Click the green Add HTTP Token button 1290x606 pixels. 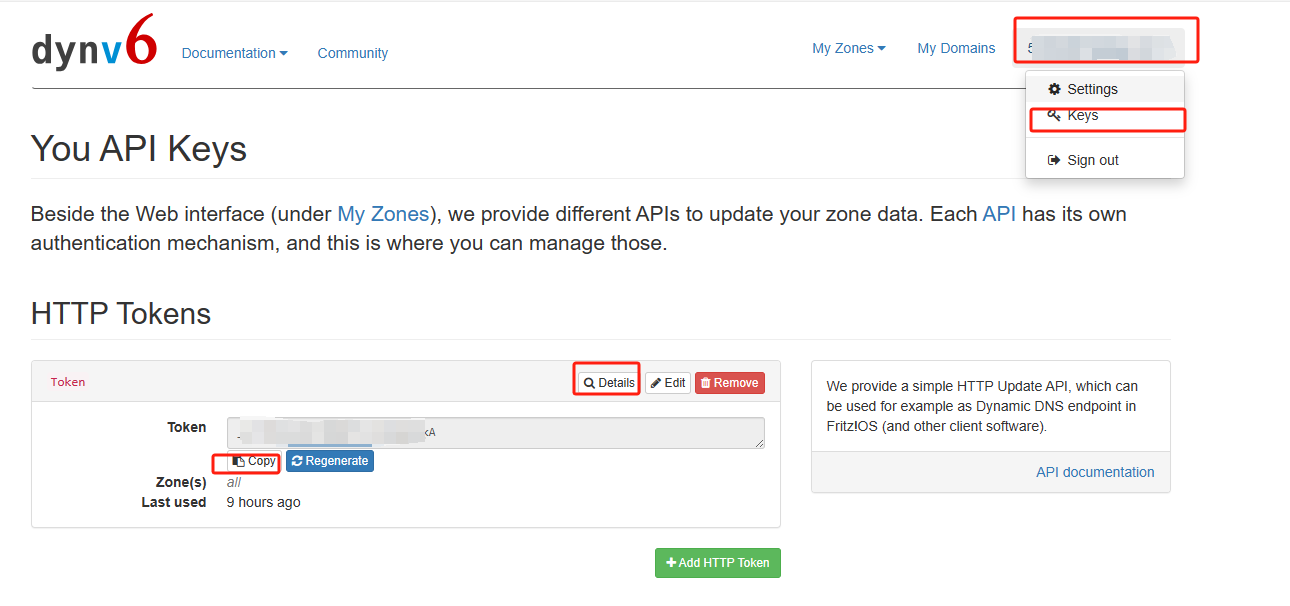tap(717, 563)
